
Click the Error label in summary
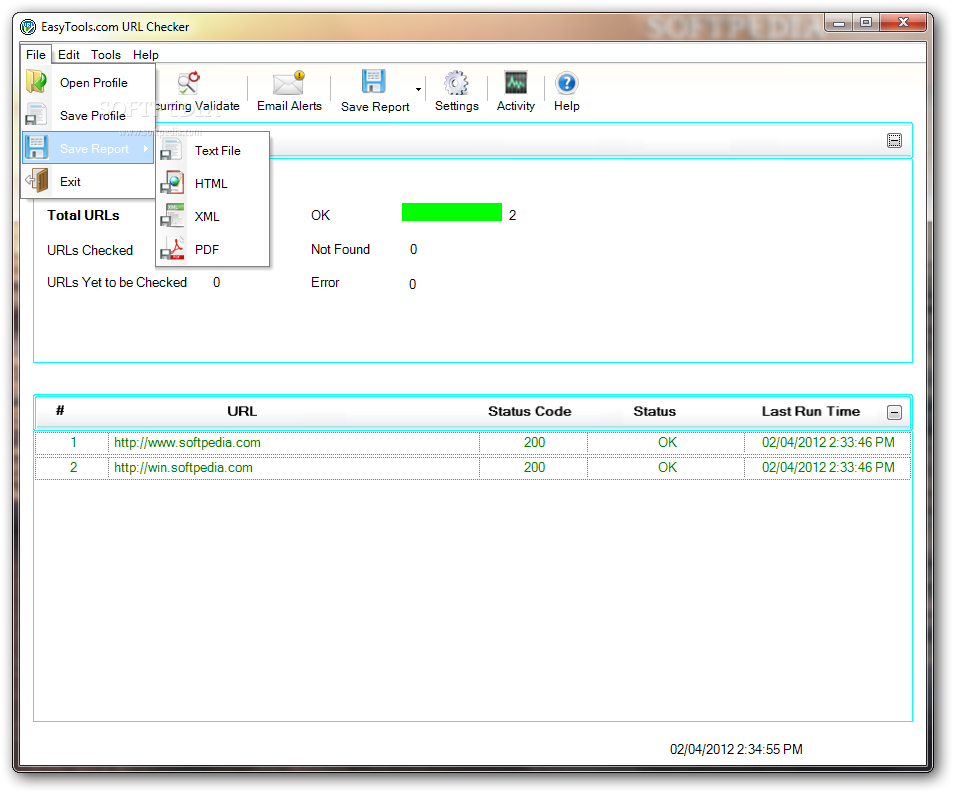coord(325,283)
